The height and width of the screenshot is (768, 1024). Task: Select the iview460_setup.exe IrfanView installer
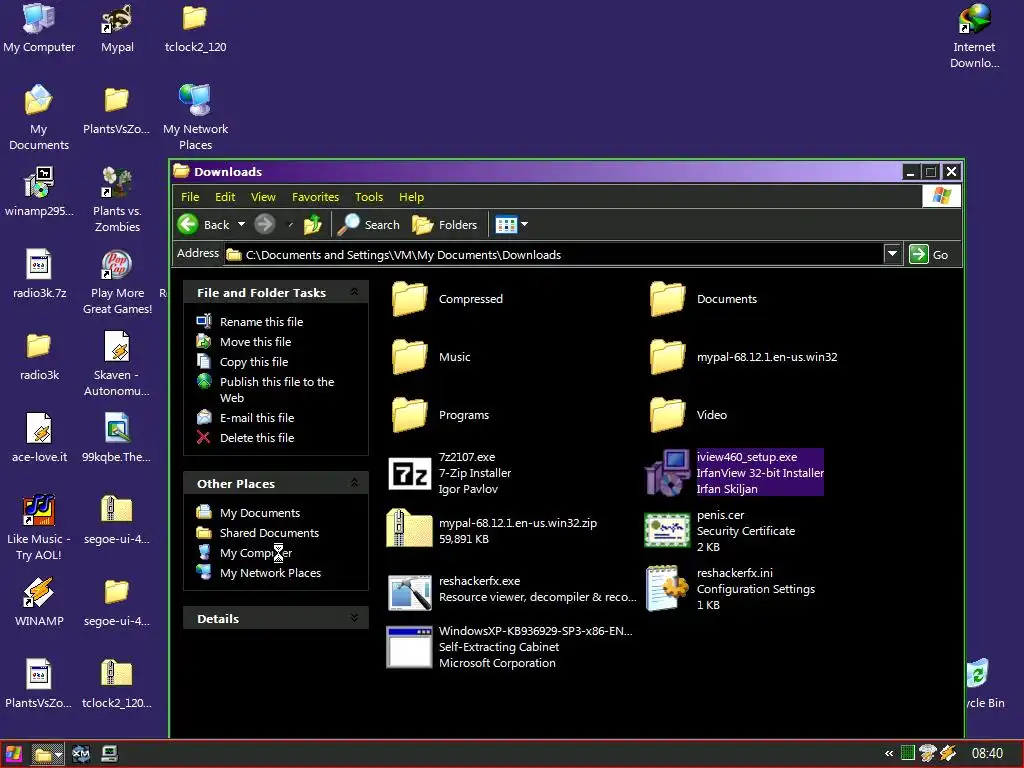(735, 473)
